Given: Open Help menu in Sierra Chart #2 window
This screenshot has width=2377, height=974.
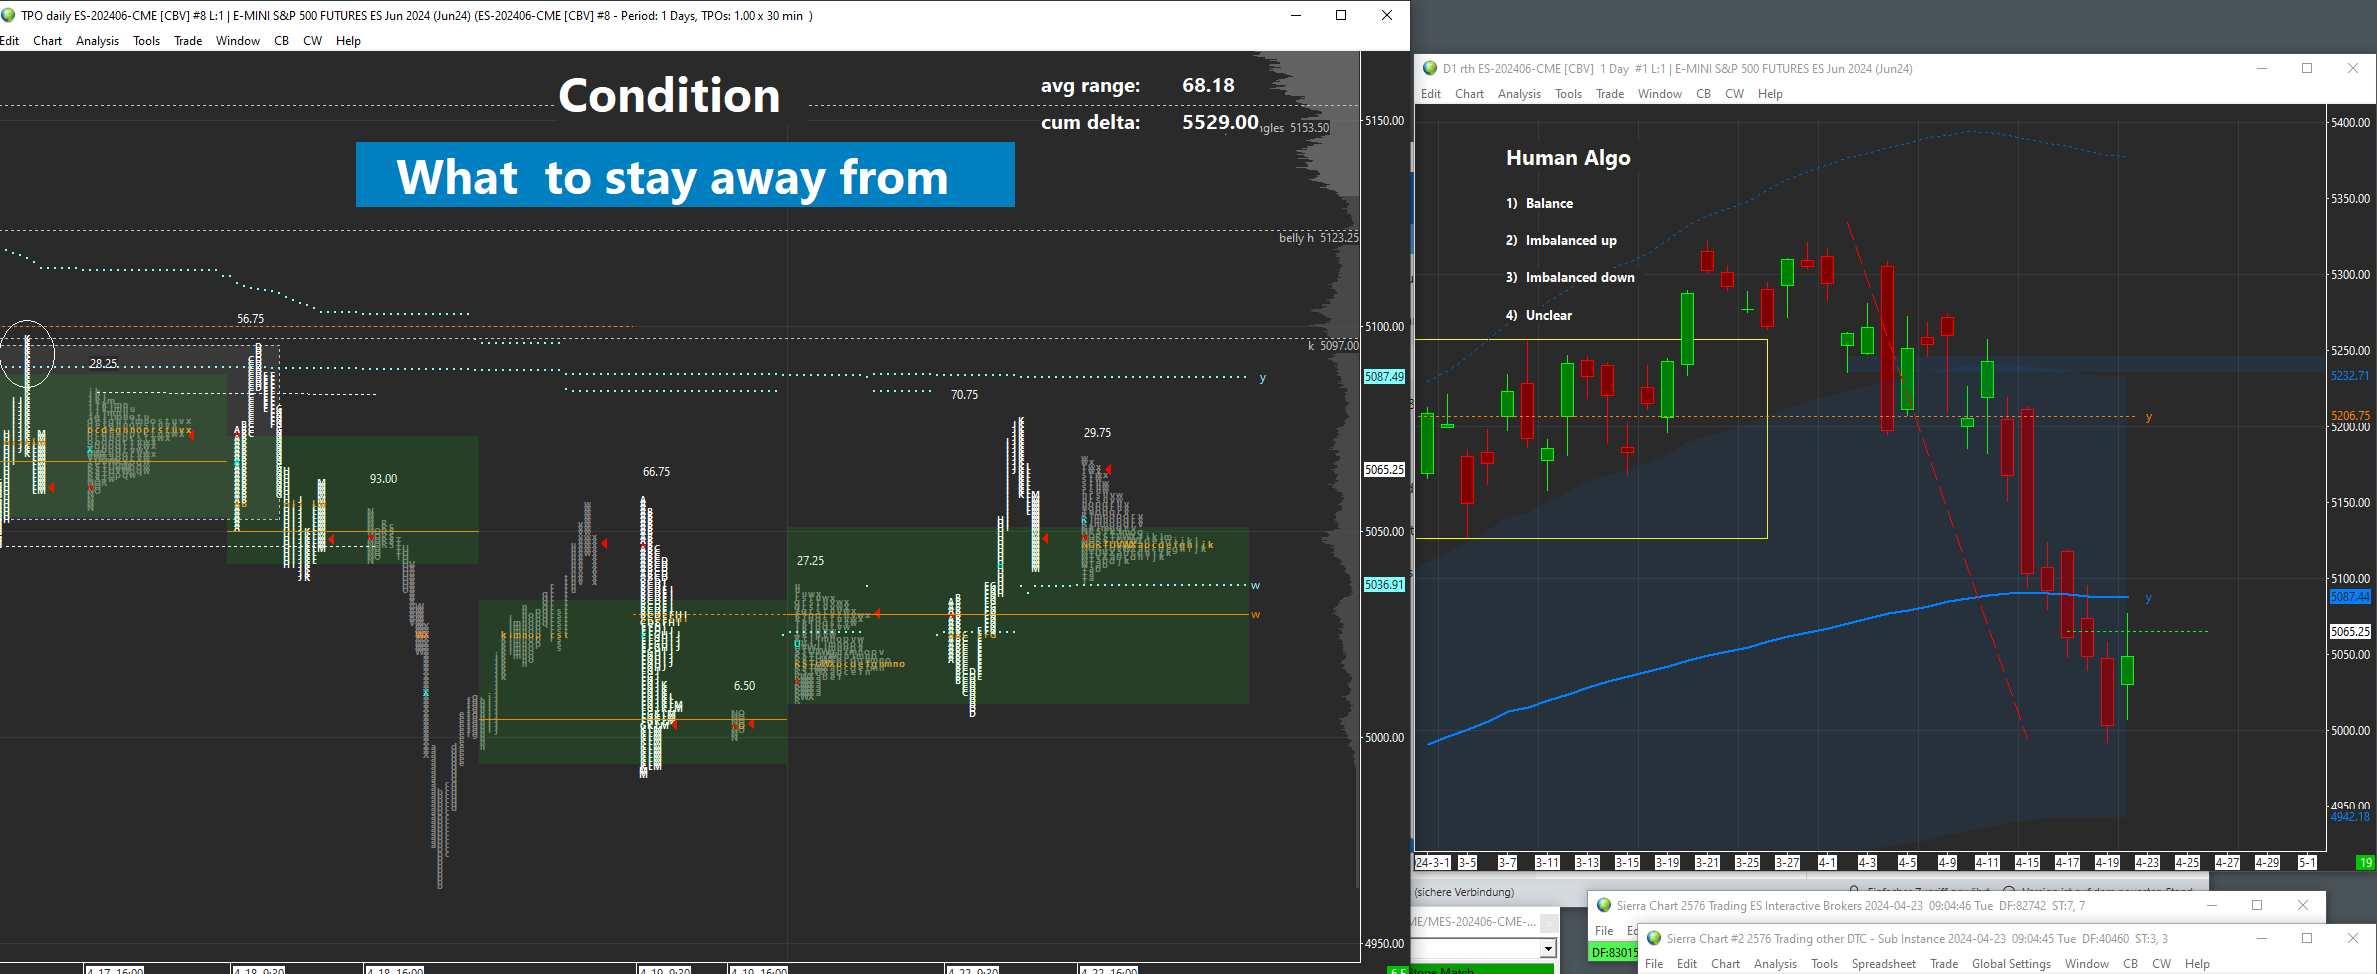Looking at the screenshot, I should (2197, 964).
